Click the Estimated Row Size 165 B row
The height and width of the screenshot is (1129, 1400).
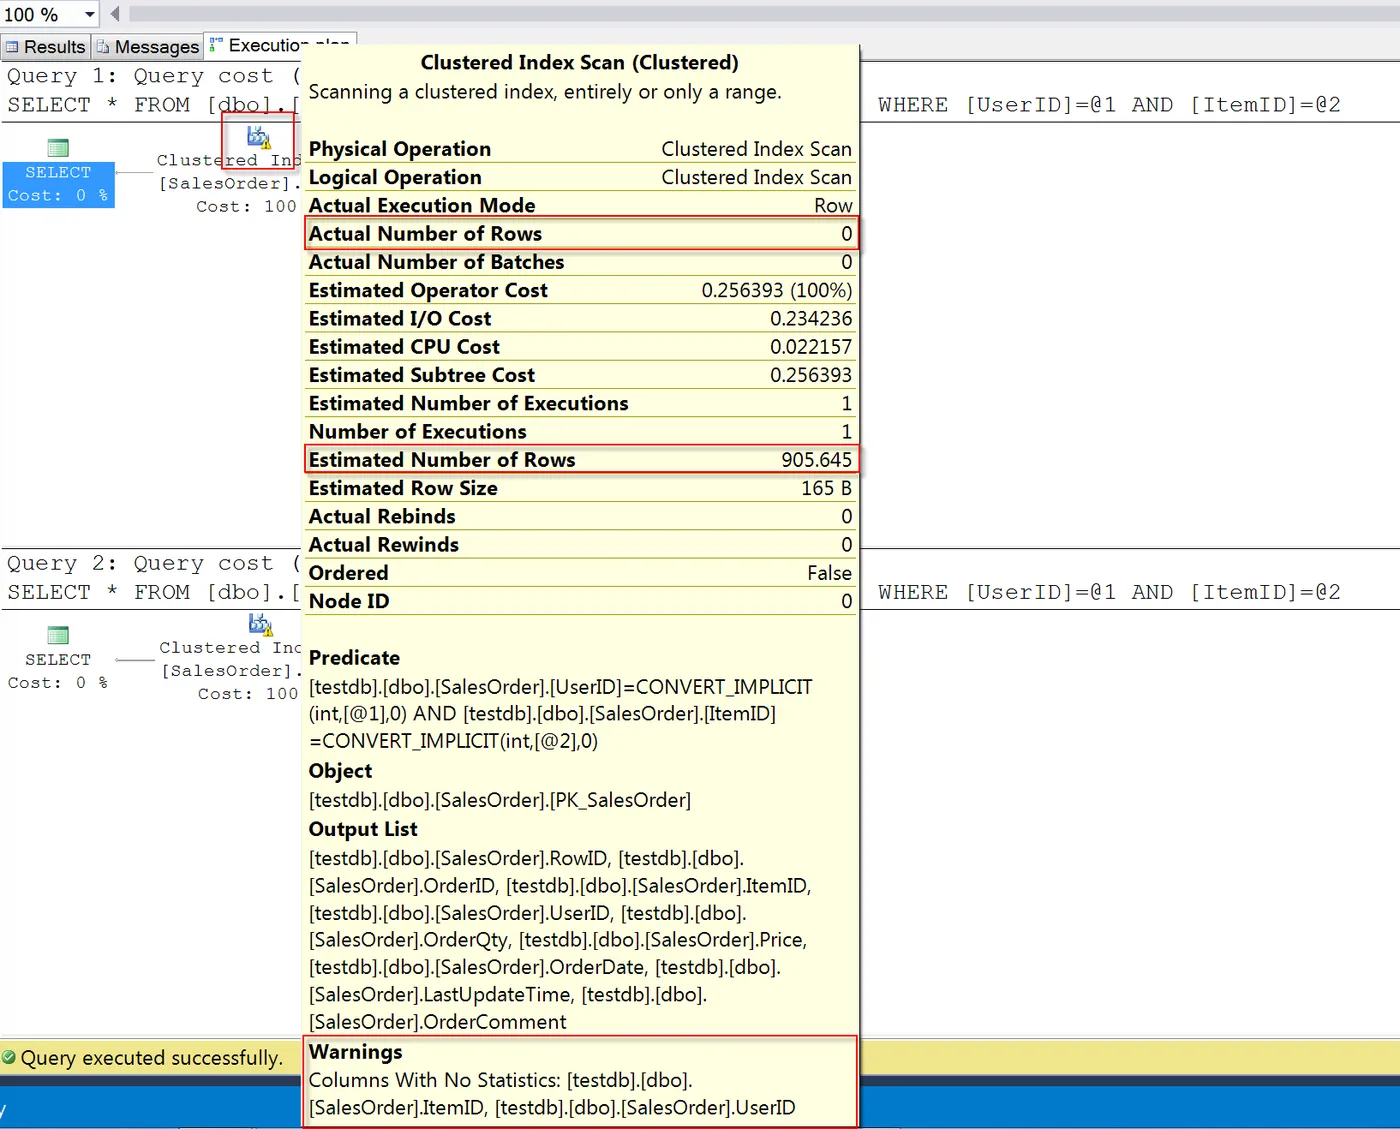[581, 488]
